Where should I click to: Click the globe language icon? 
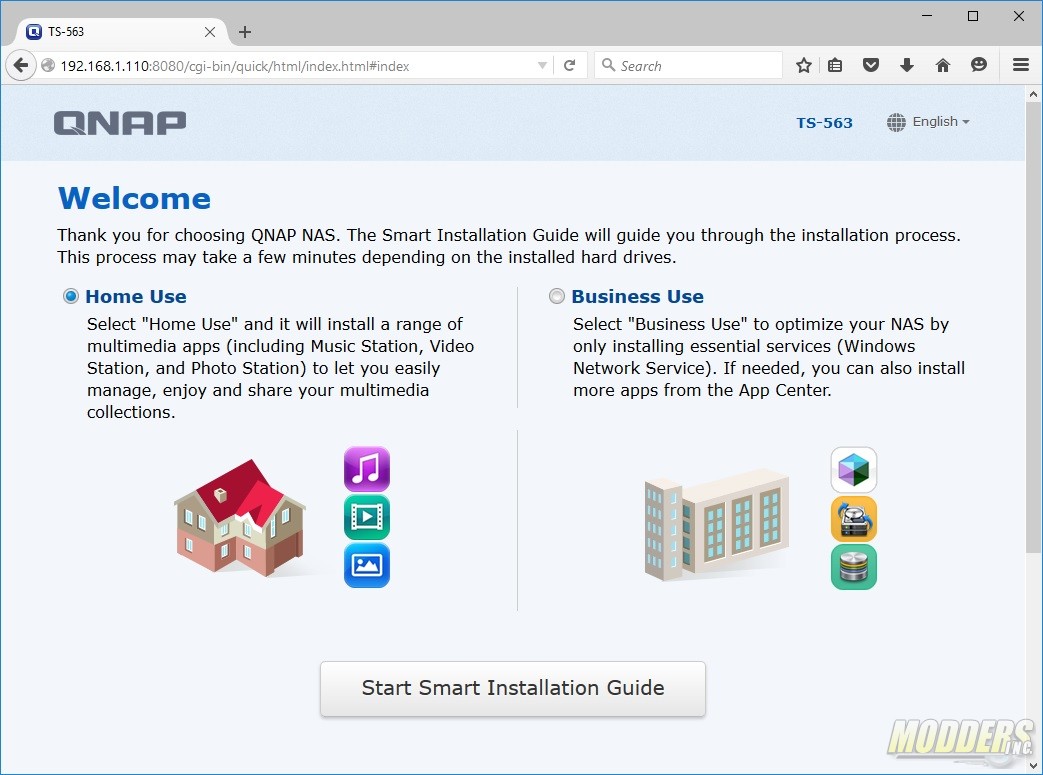click(896, 122)
